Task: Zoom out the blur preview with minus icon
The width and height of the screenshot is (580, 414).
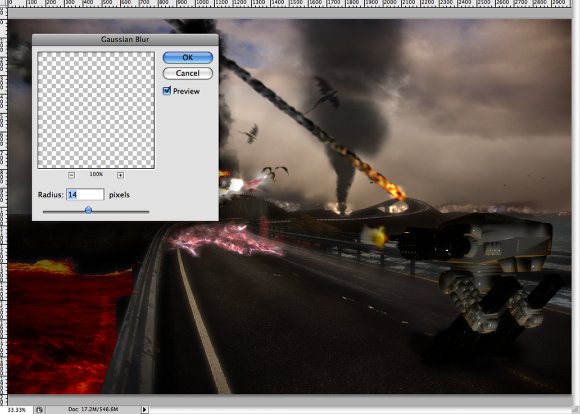Action: pos(72,175)
